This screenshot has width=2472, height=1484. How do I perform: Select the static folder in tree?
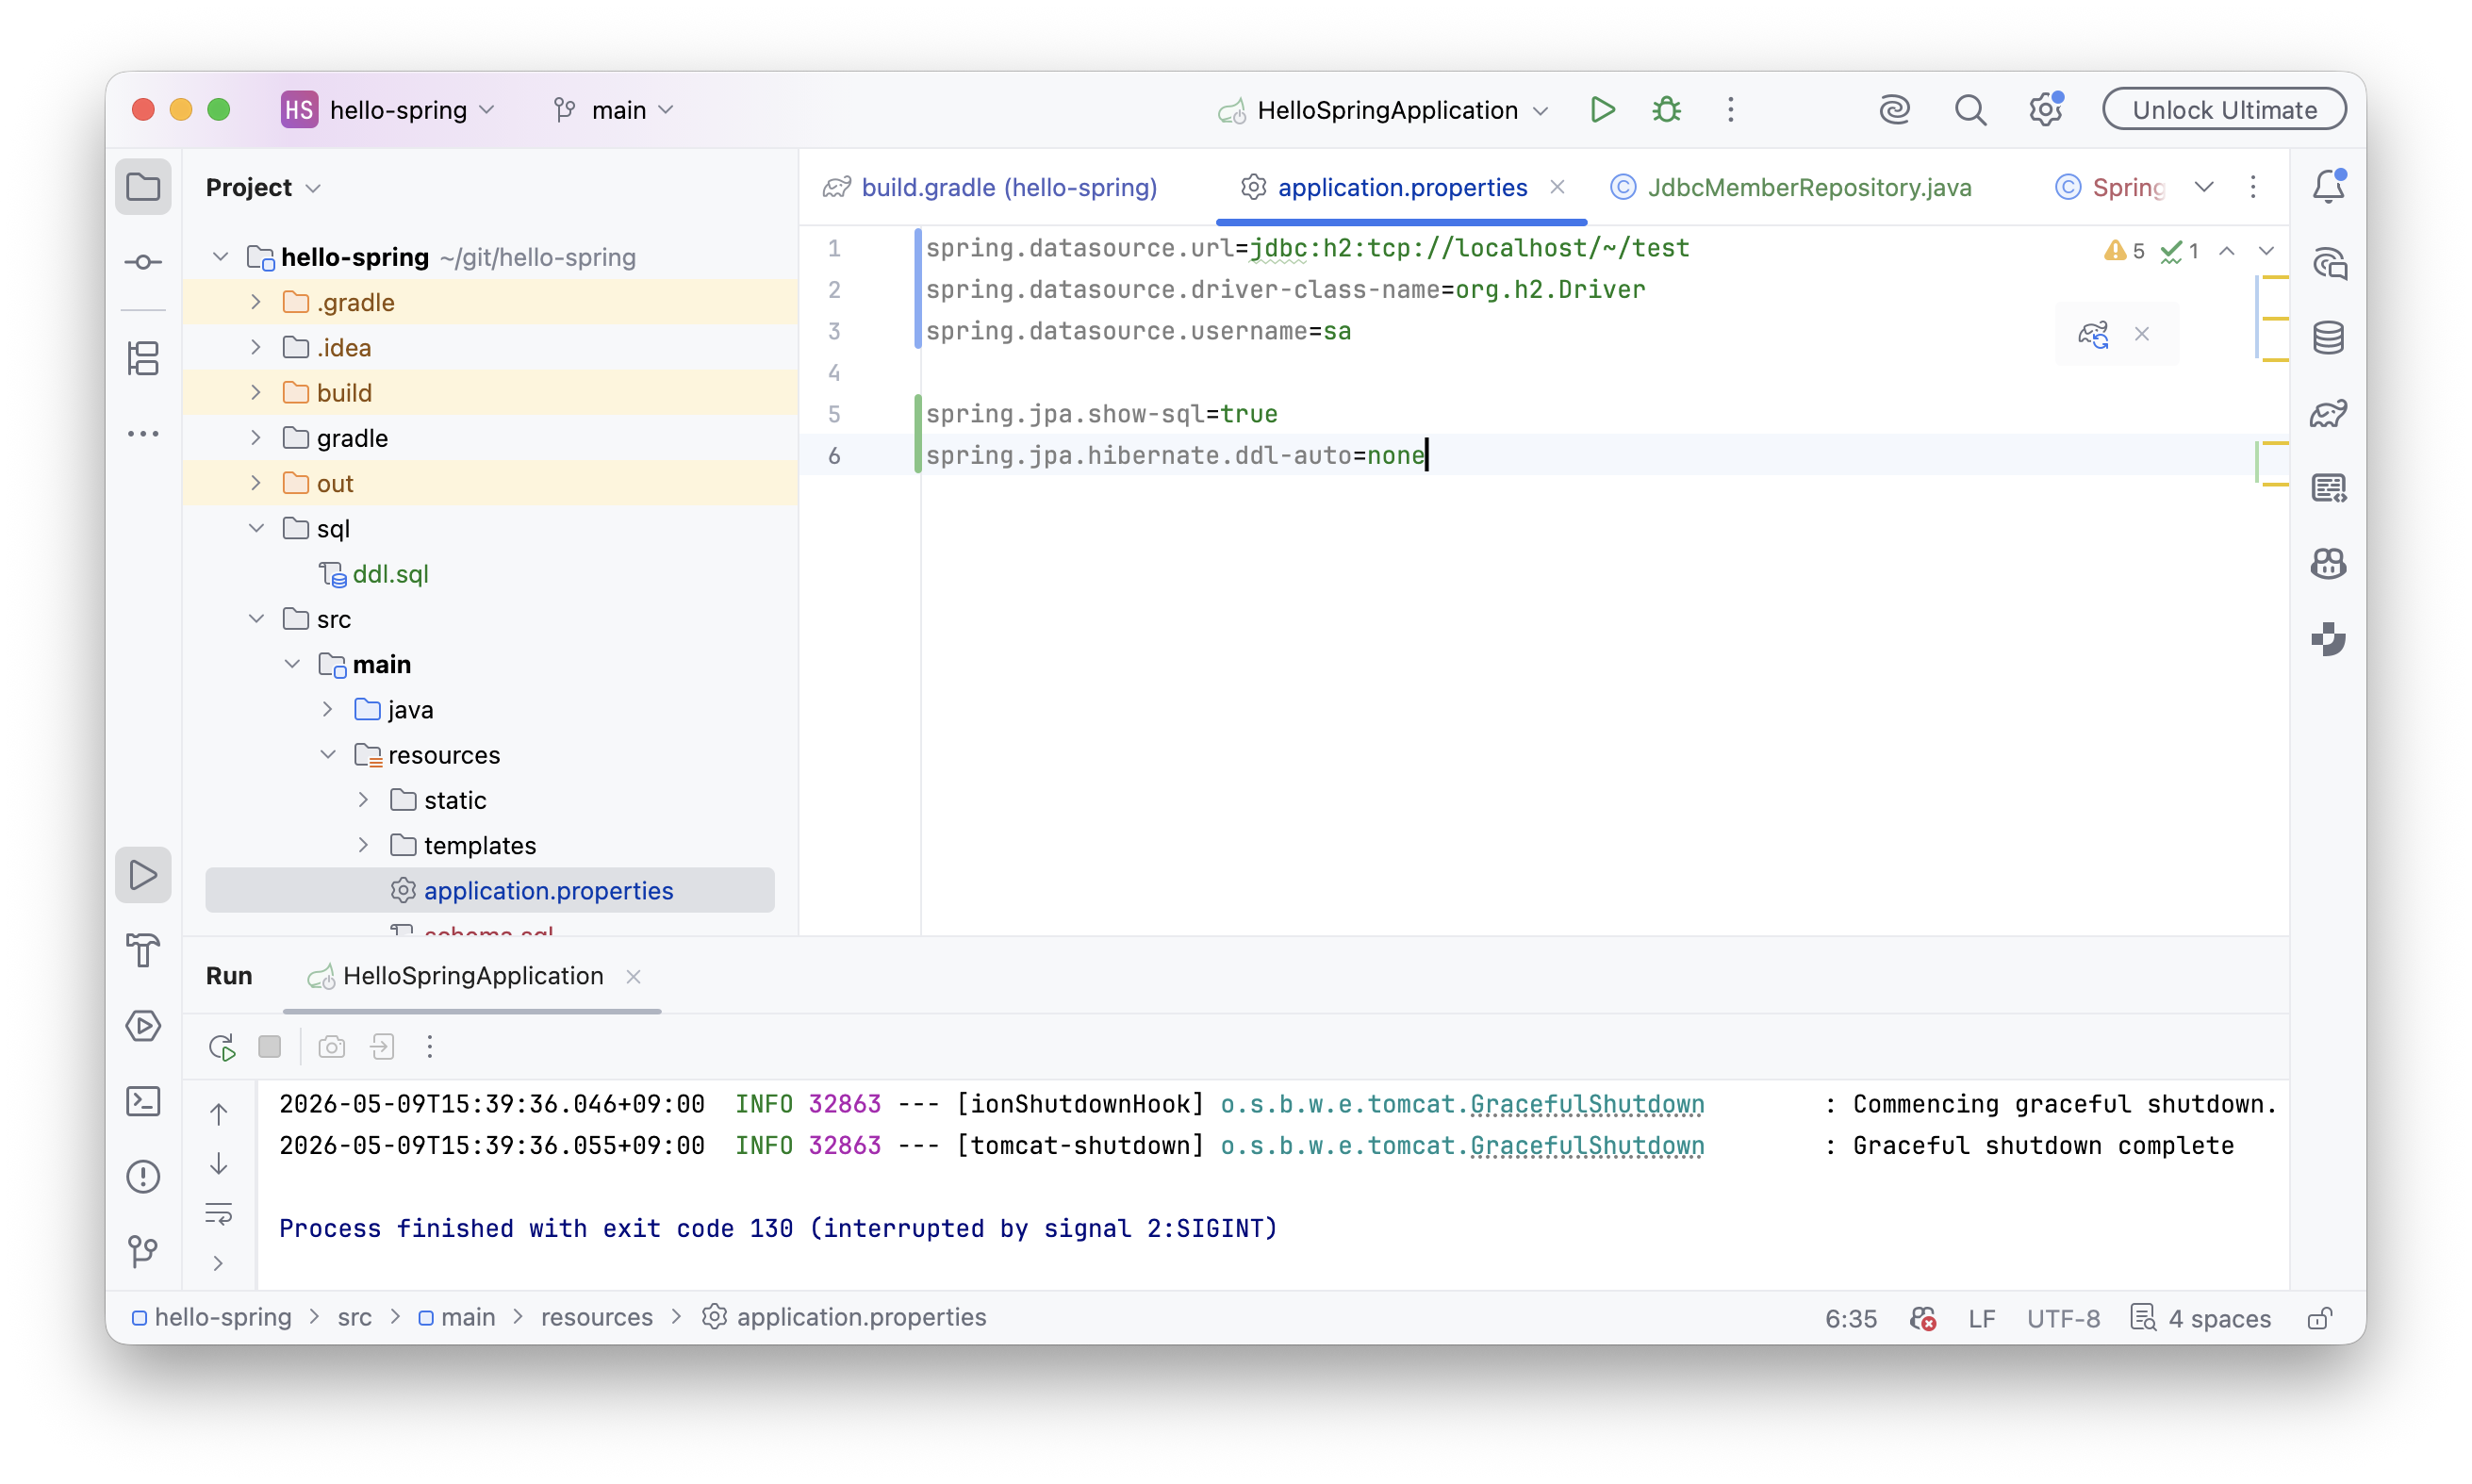pyautogui.click(x=454, y=800)
